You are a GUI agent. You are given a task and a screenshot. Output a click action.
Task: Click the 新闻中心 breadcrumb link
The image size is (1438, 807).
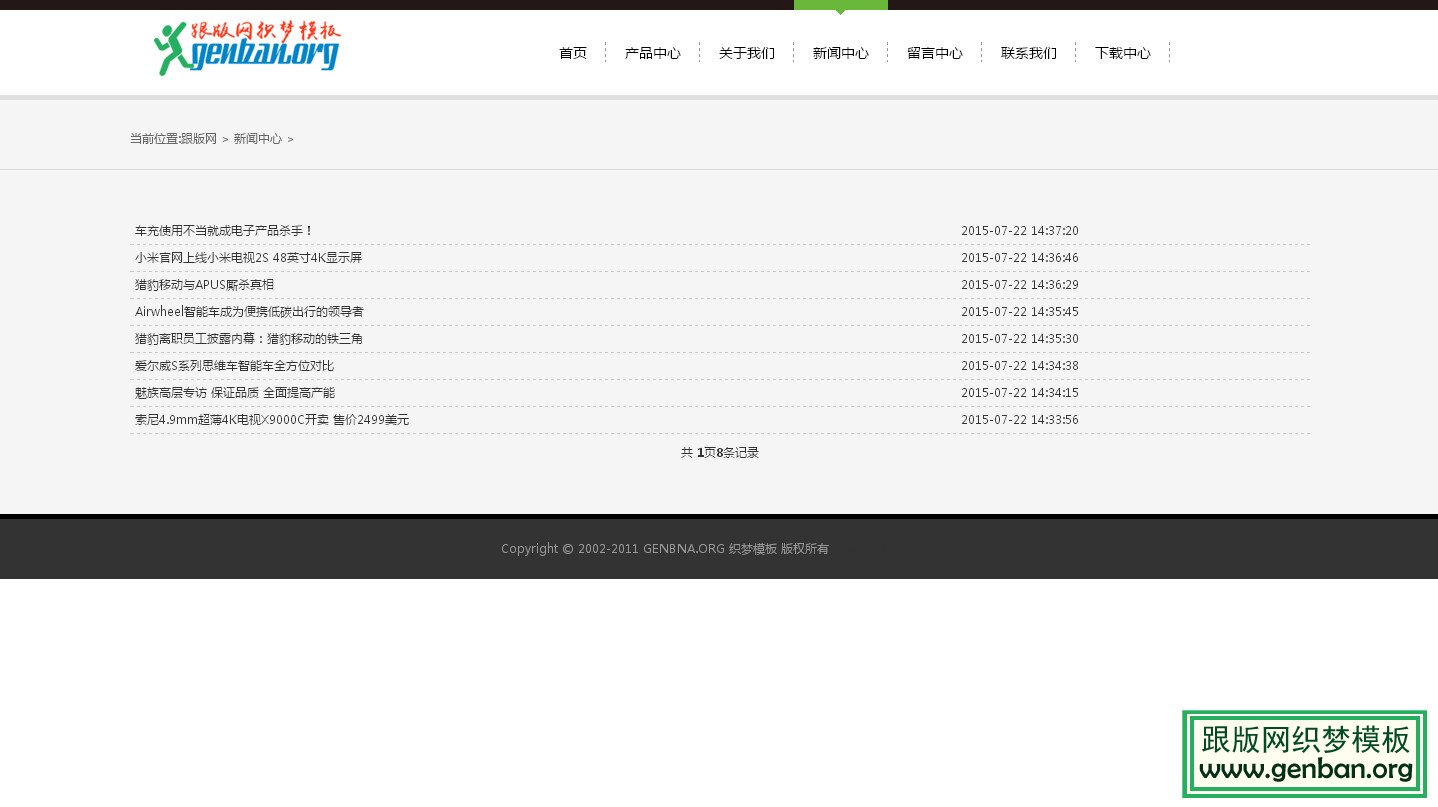tap(257, 139)
